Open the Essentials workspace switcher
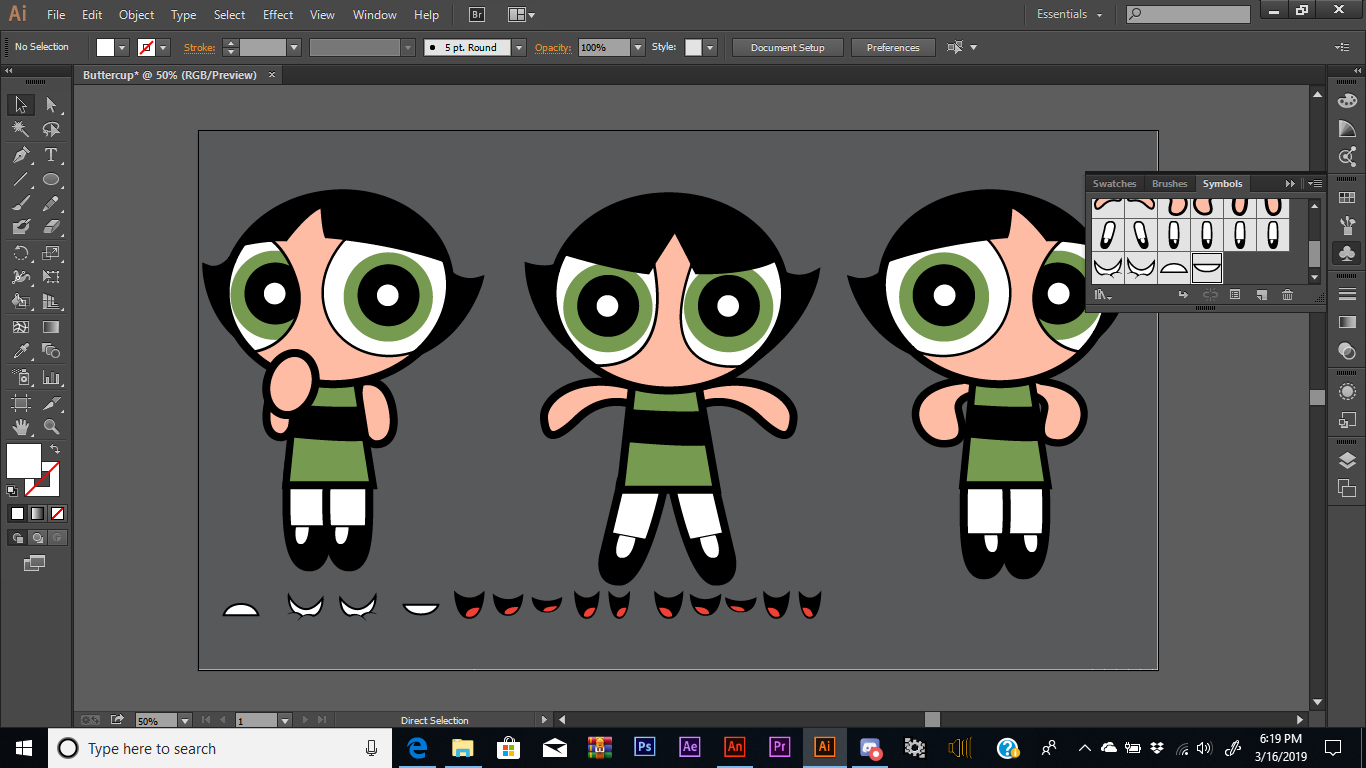Image resolution: width=1366 pixels, height=768 pixels. (1069, 15)
